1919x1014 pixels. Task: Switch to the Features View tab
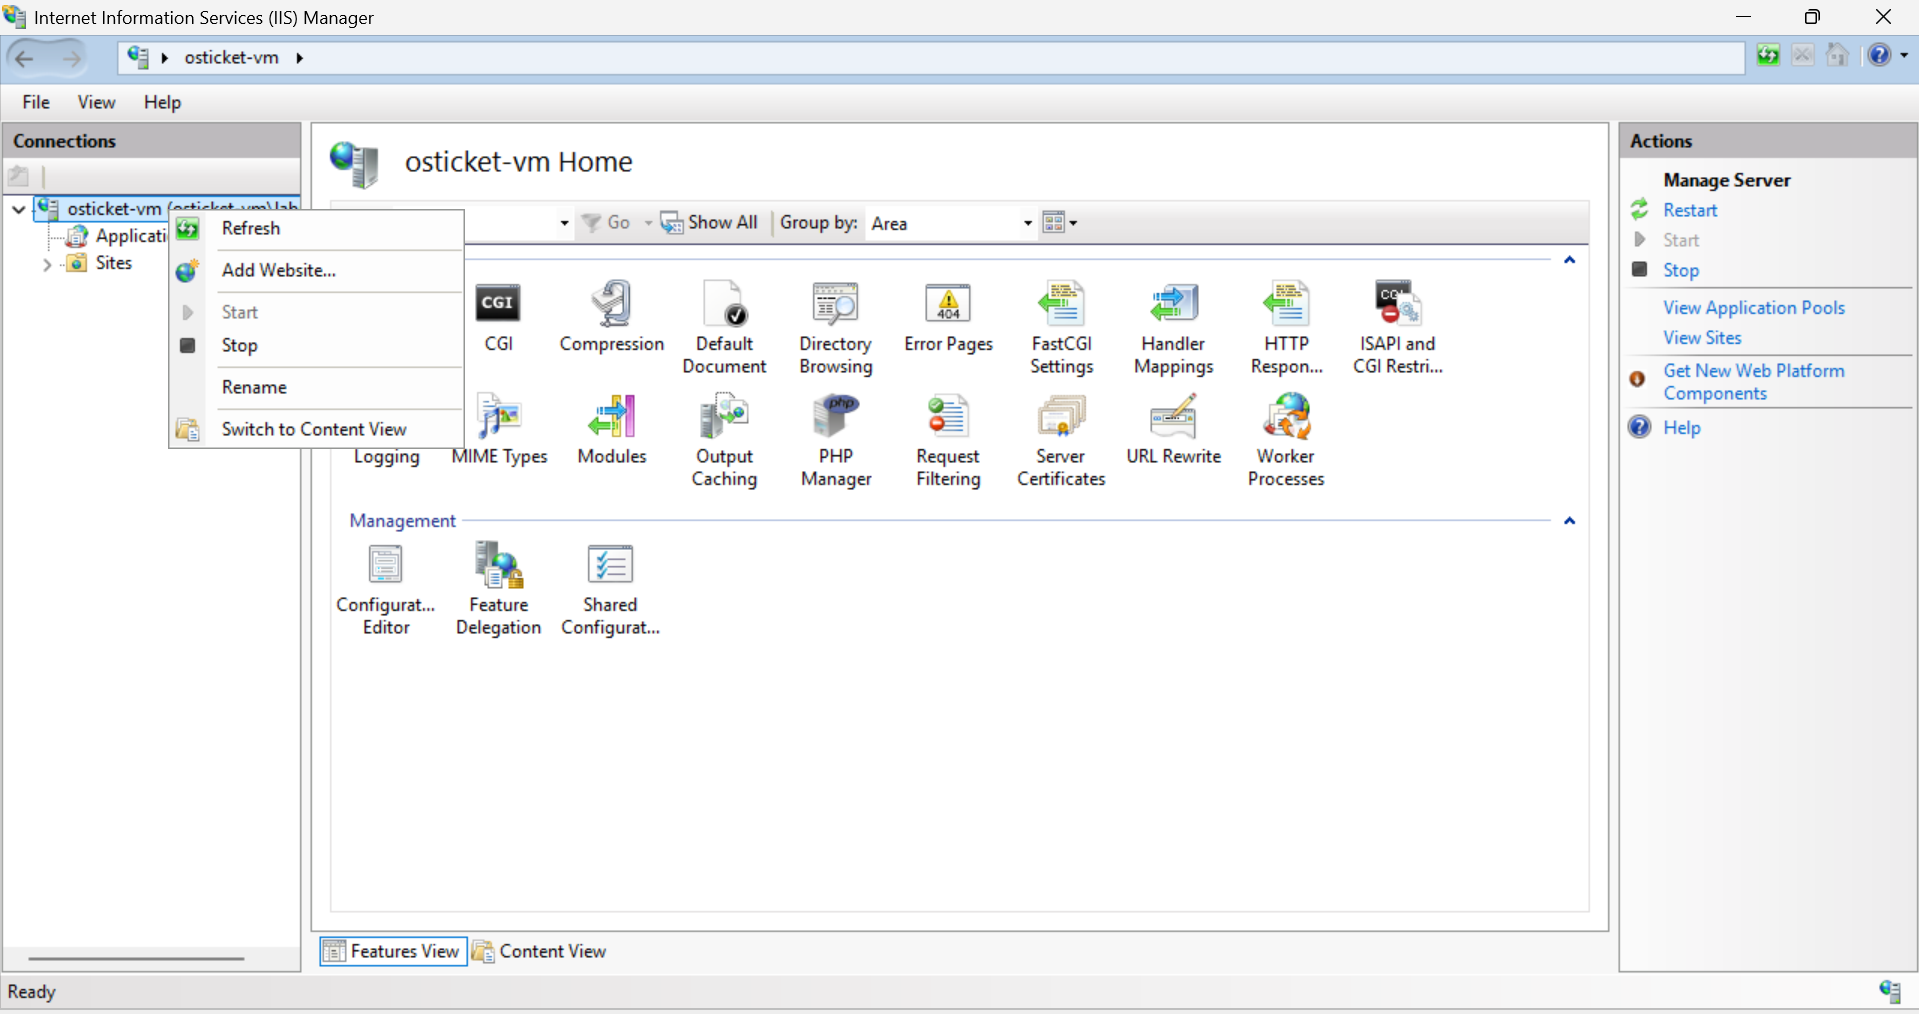click(x=393, y=951)
